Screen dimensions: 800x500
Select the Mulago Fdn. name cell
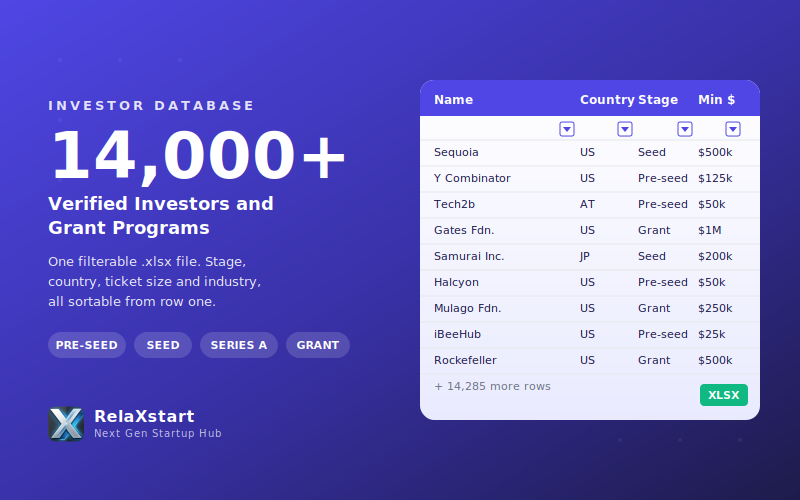point(467,308)
